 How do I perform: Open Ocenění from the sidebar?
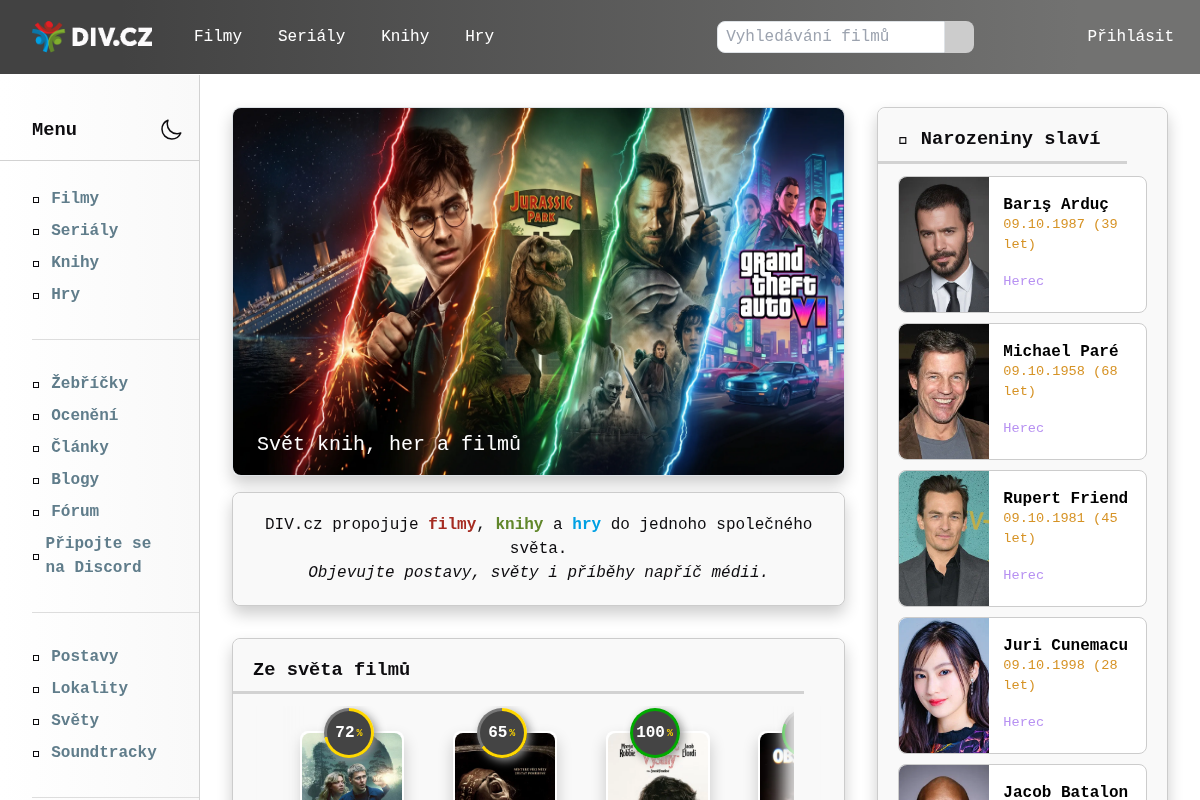pos(85,416)
